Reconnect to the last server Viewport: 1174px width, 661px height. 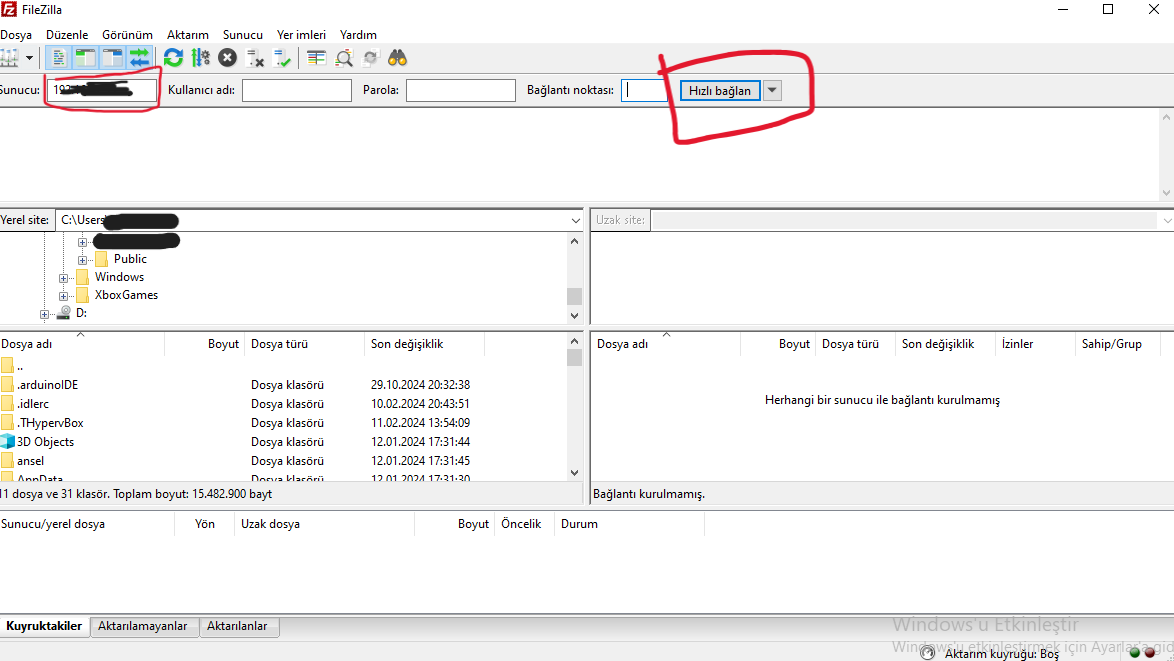[x=282, y=58]
